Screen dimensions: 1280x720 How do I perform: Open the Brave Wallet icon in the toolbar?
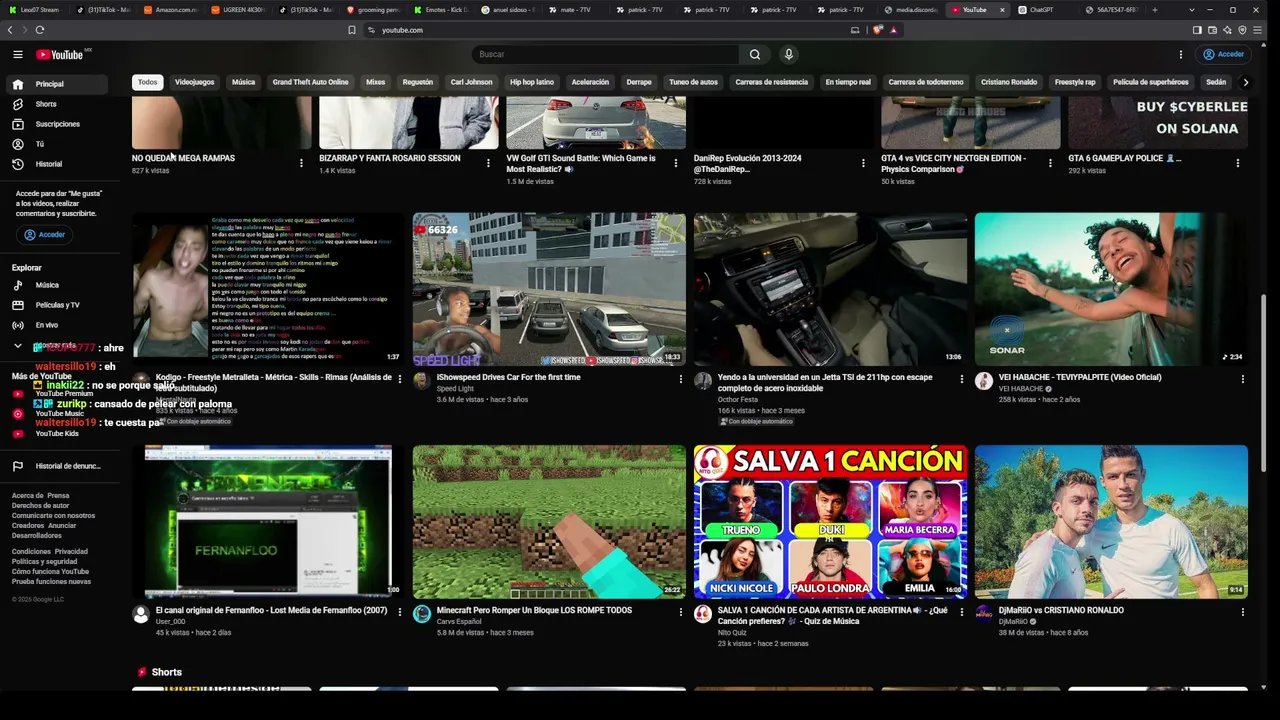tap(1213, 30)
